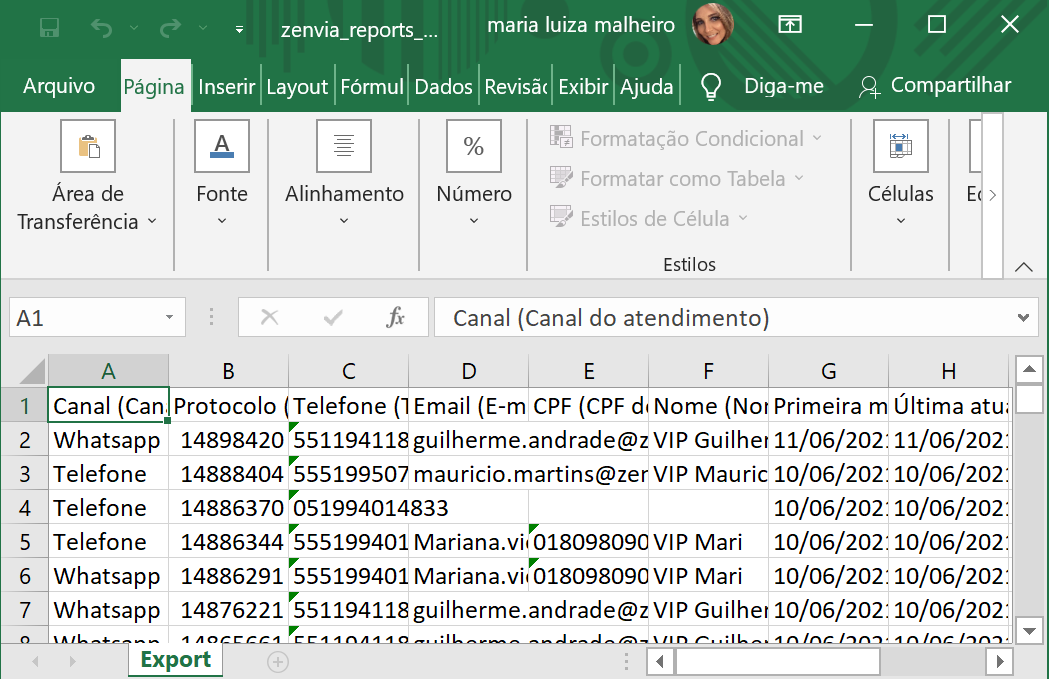Click the Compartilhar button
Image resolution: width=1049 pixels, height=679 pixels.
(x=935, y=86)
